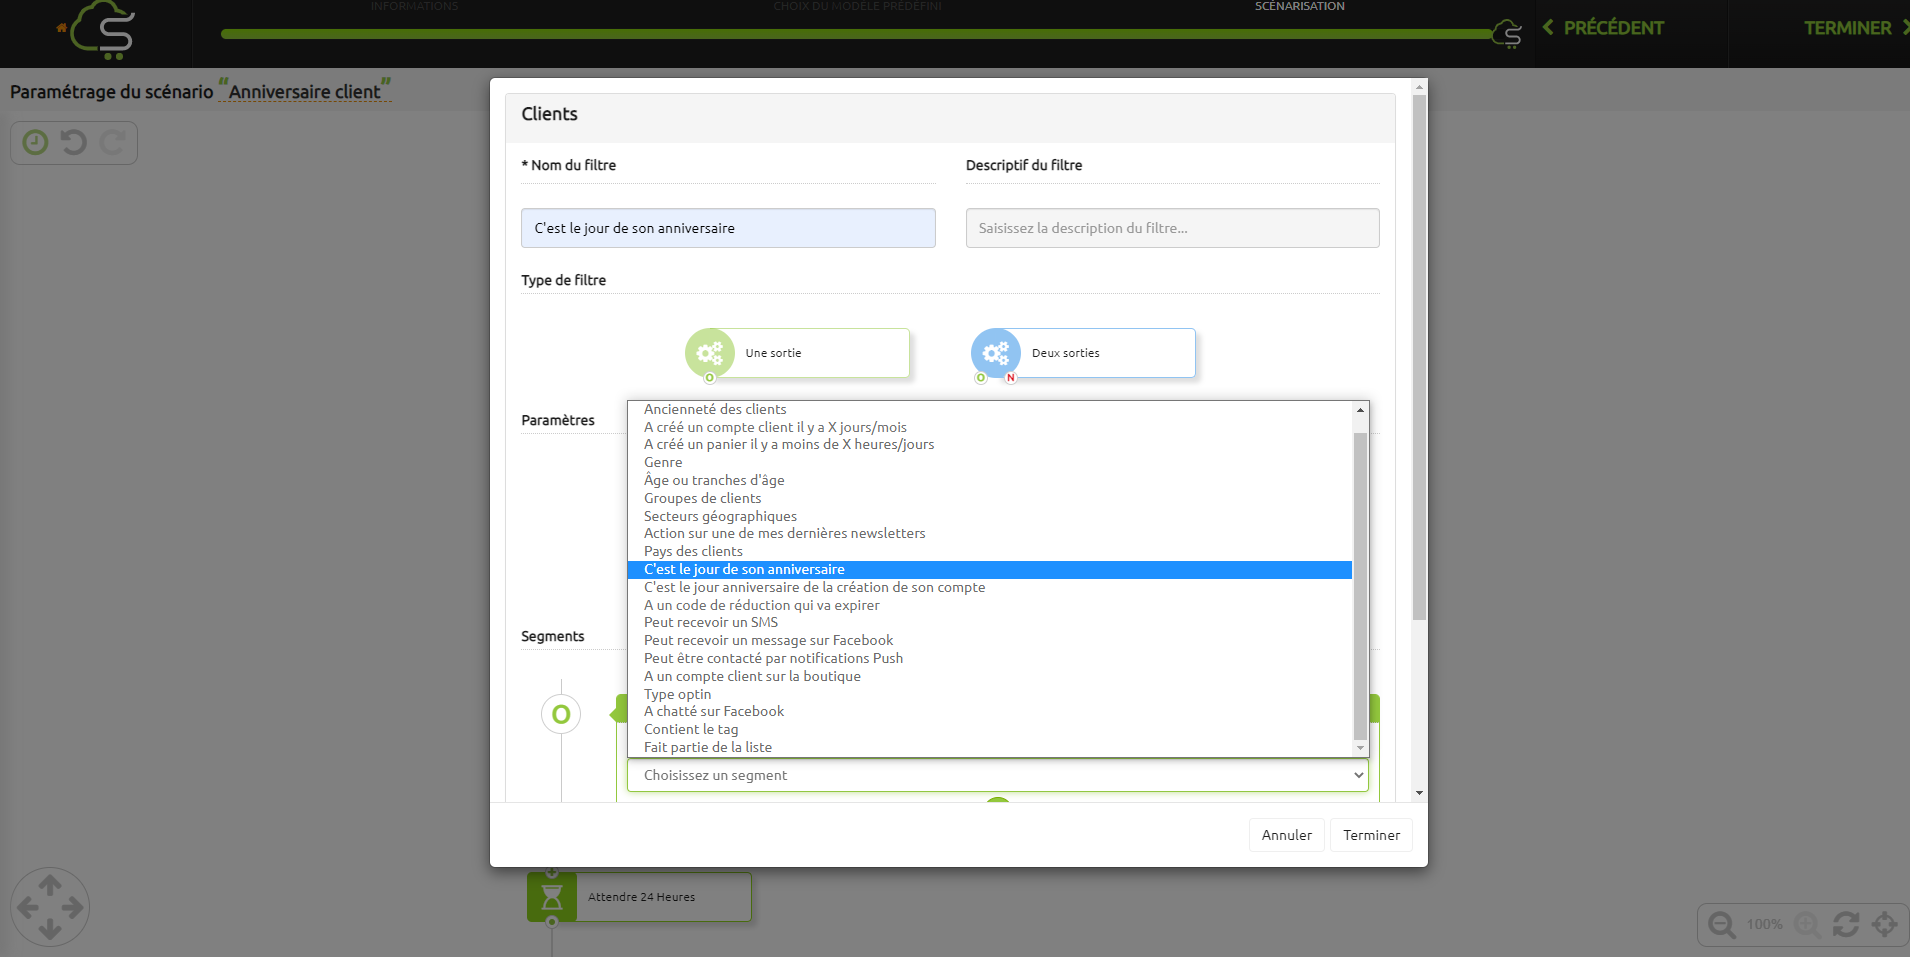Open the CHOIX DU MODÈLE PRÉDÉFINI step
This screenshot has height=957, width=1910.
click(x=857, y=6)
